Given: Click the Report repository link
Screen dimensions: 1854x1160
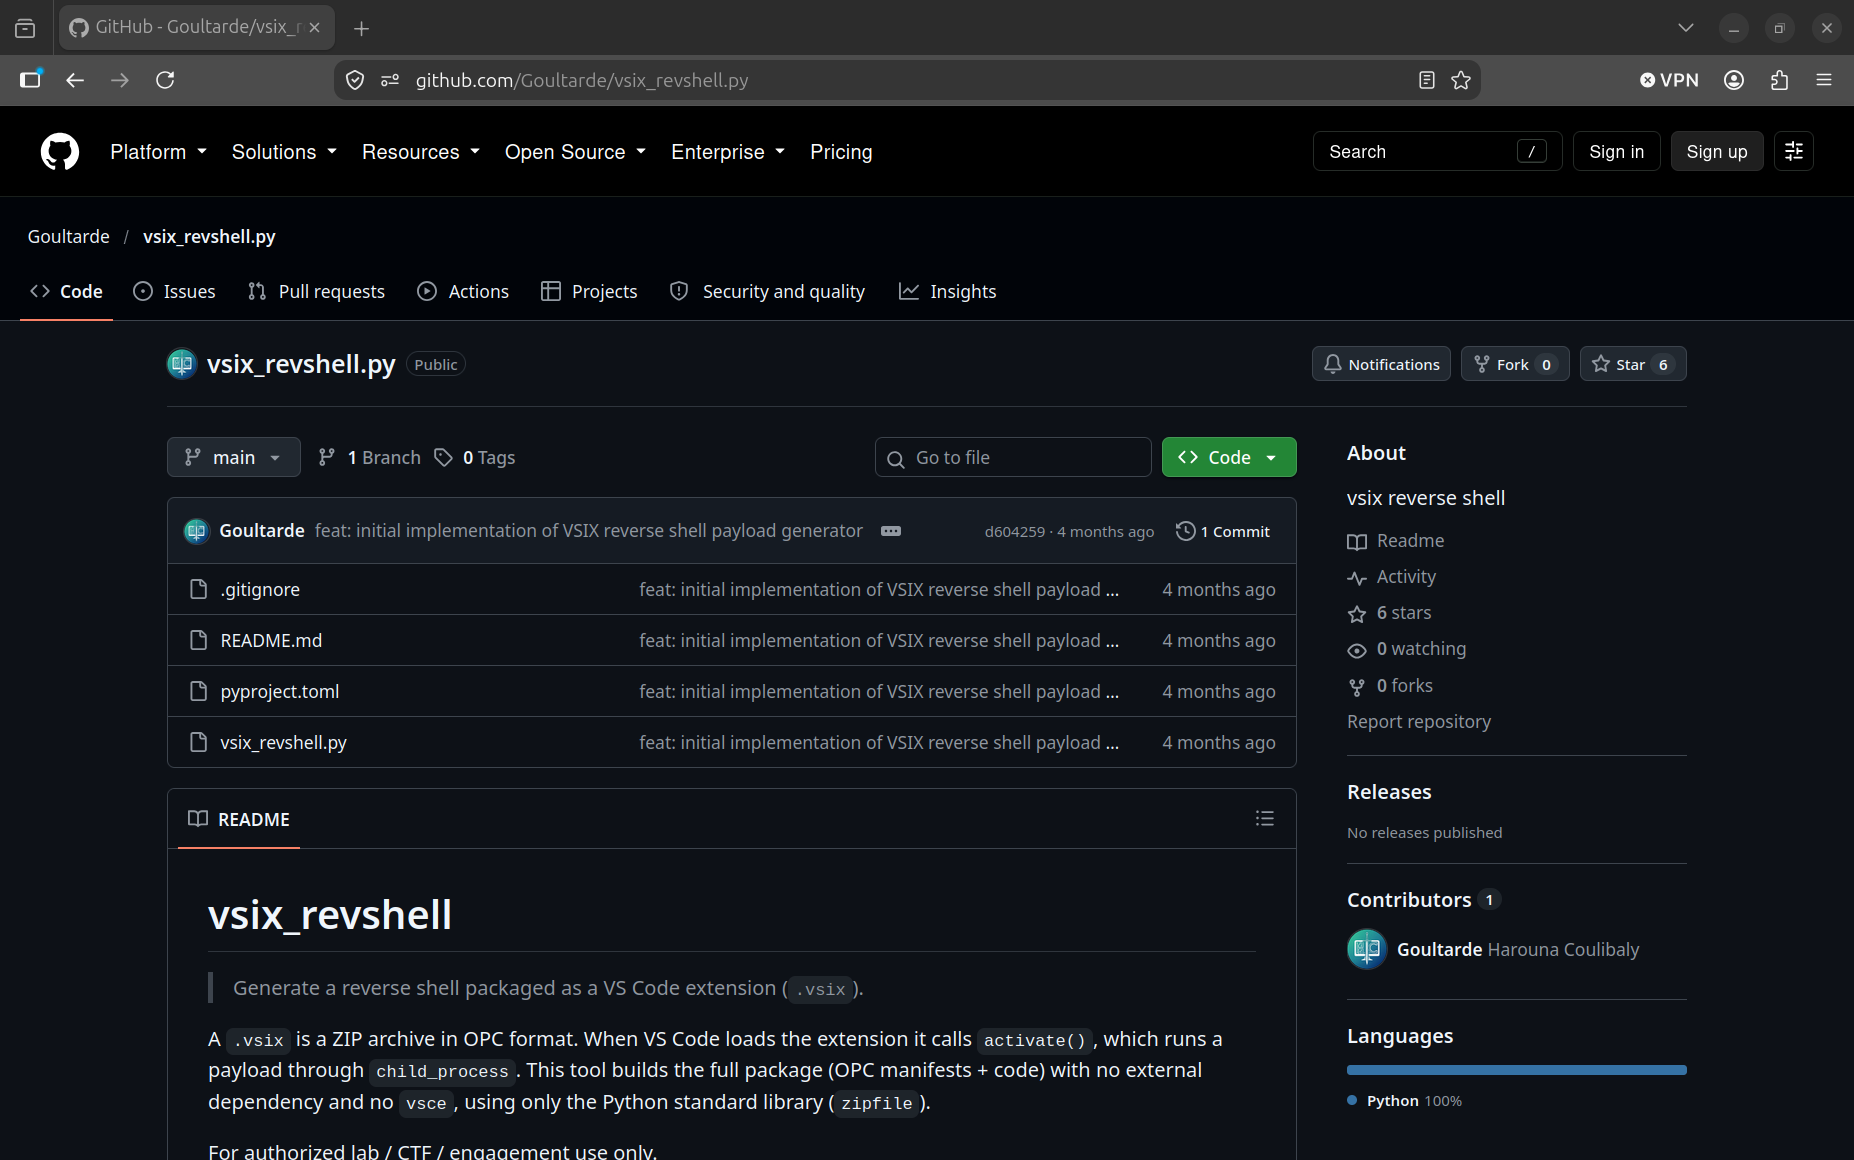Looking at the screenshot, I should point(1419,721).
